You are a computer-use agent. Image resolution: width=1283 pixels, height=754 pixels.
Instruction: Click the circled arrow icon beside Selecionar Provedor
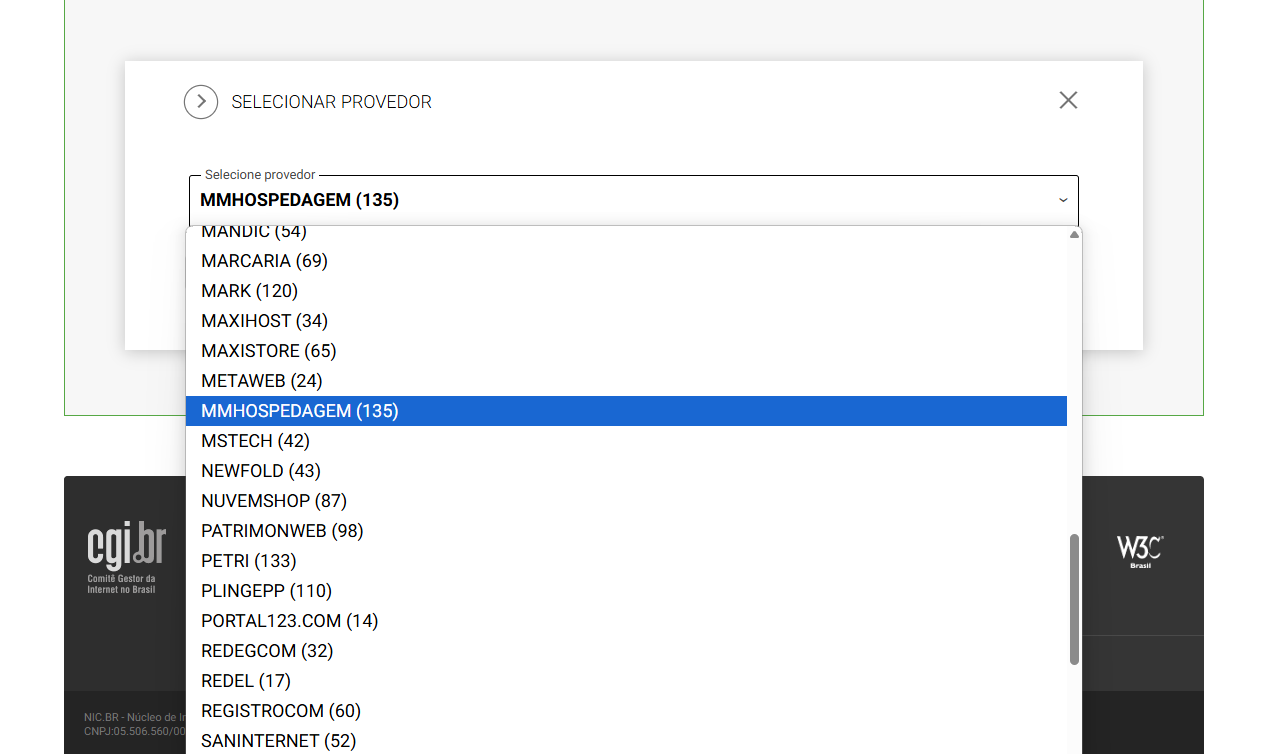[x=201, y=102]
